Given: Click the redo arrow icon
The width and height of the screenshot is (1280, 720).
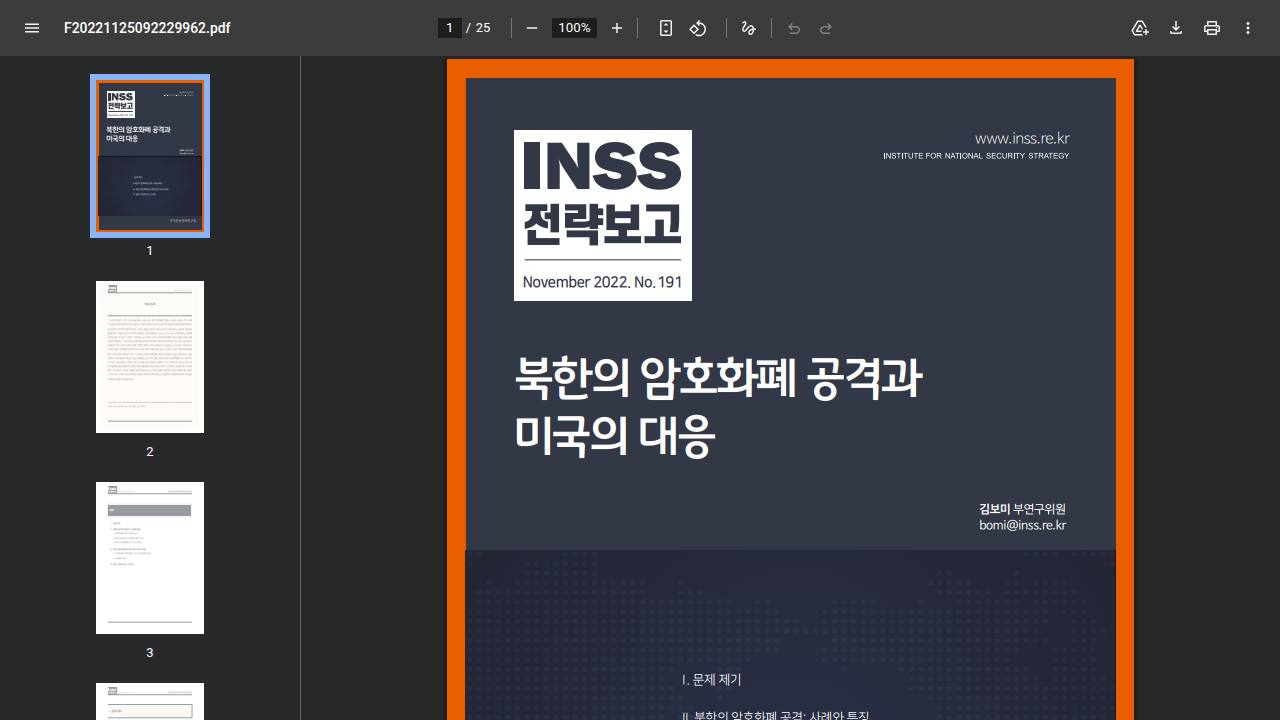Looking at the screenshot, I should click(826, 28).
